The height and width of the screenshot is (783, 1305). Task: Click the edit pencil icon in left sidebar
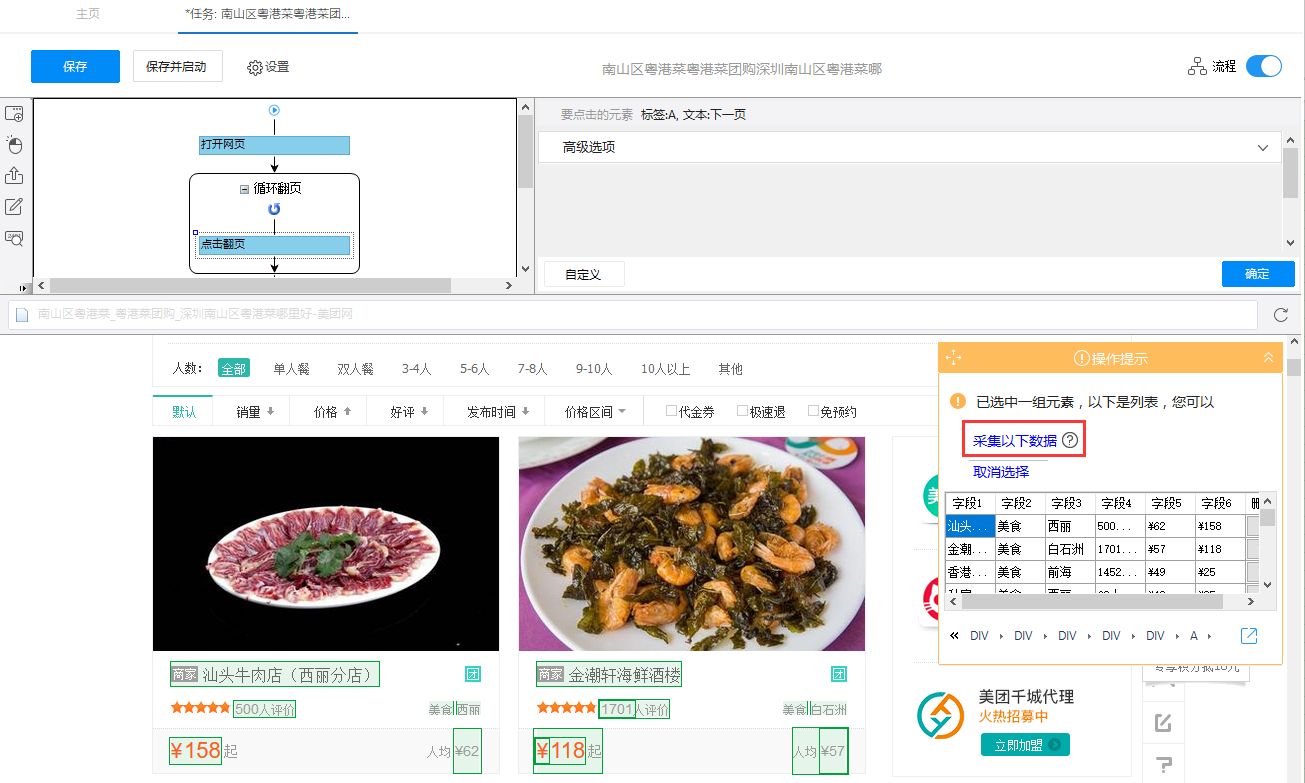coord(14,207)
